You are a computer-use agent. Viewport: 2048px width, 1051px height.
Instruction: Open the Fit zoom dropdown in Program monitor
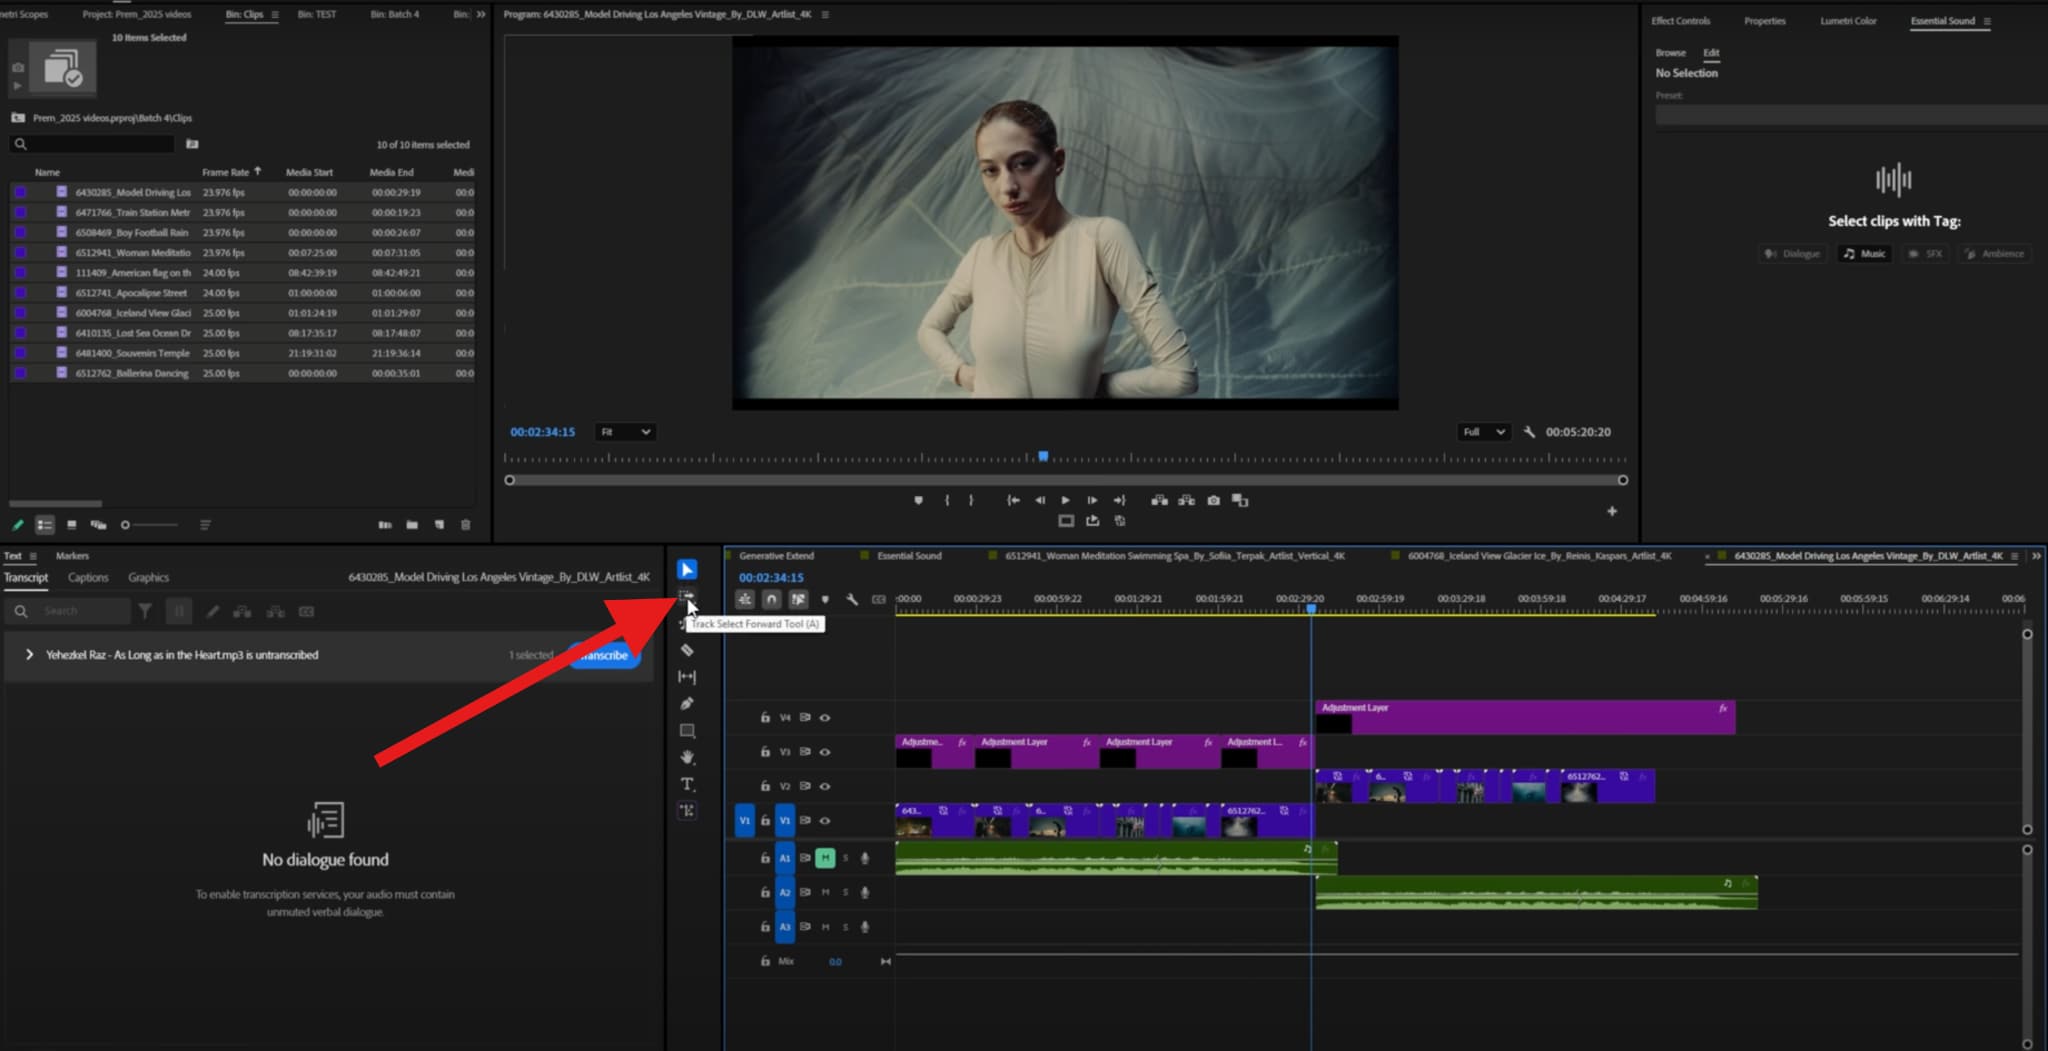pyautogui.click(x=625, y=431)
